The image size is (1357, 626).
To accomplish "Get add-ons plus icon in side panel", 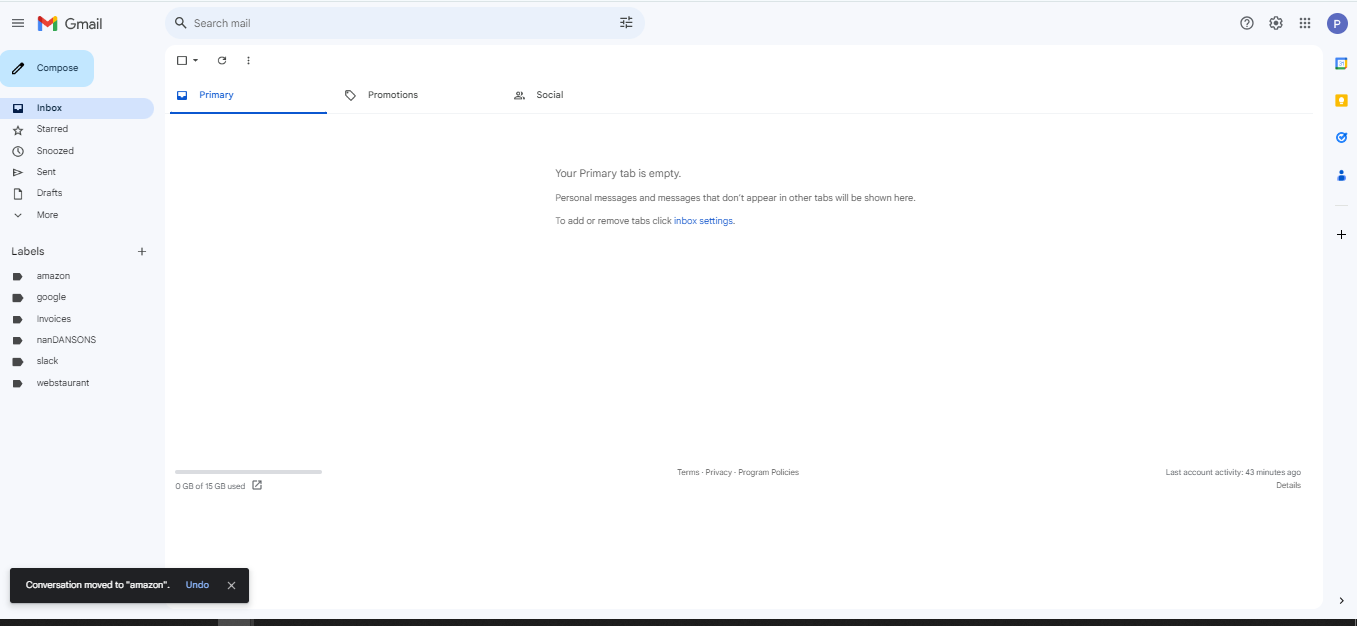I will [1341, 234].
